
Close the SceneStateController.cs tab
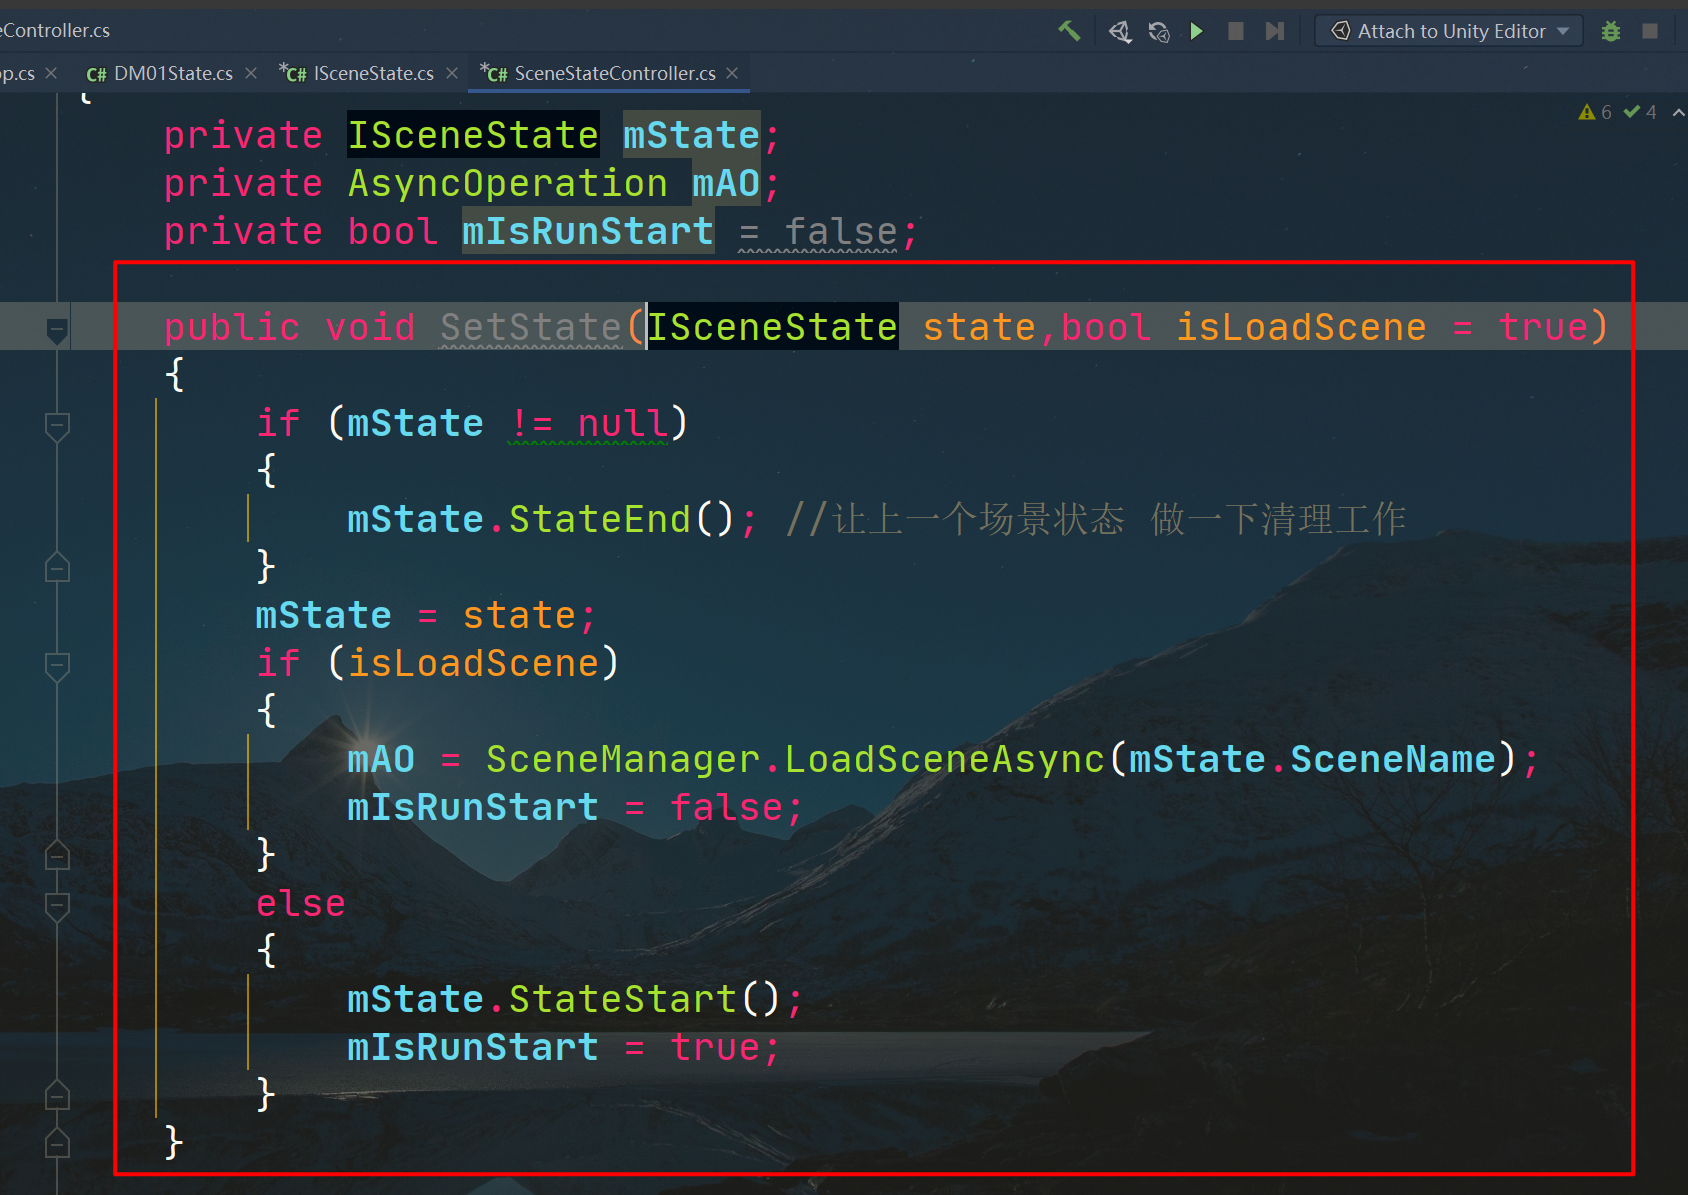pos(732,73)
